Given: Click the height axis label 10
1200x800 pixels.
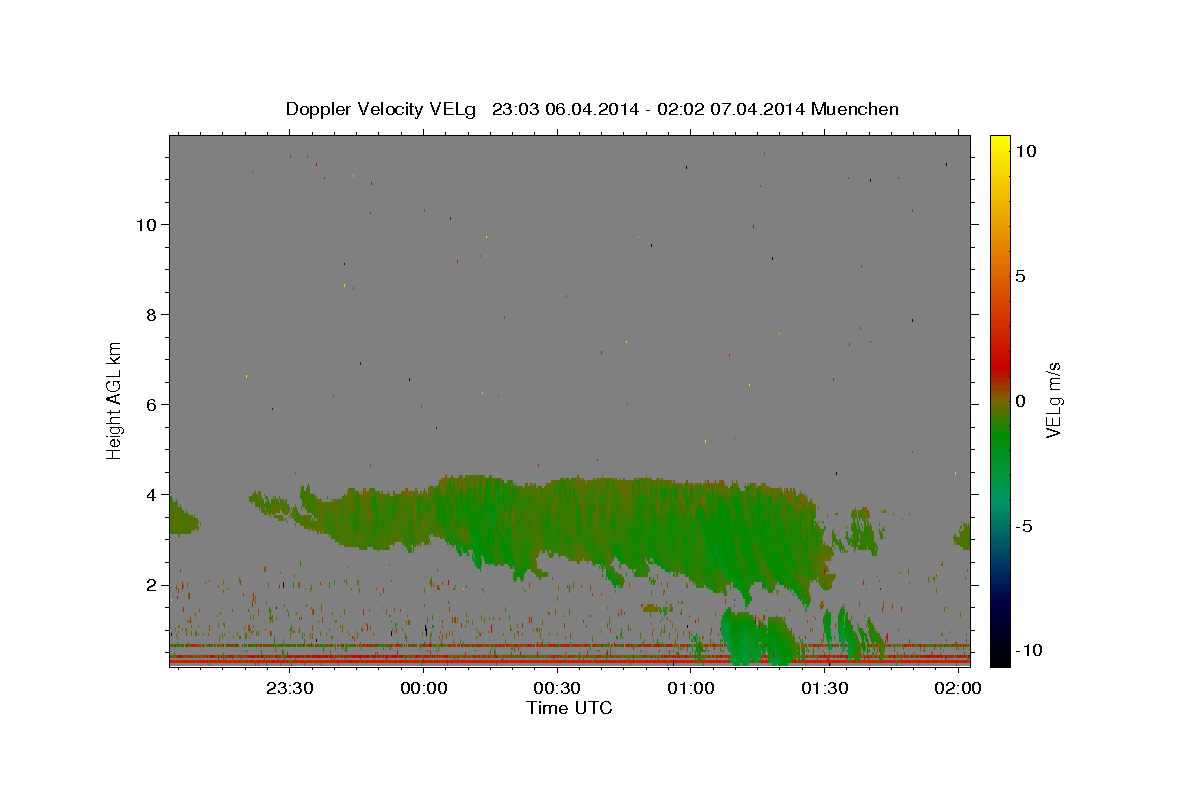Looking at the screenshot, I should pyautogui.click(x=145, y=224).
